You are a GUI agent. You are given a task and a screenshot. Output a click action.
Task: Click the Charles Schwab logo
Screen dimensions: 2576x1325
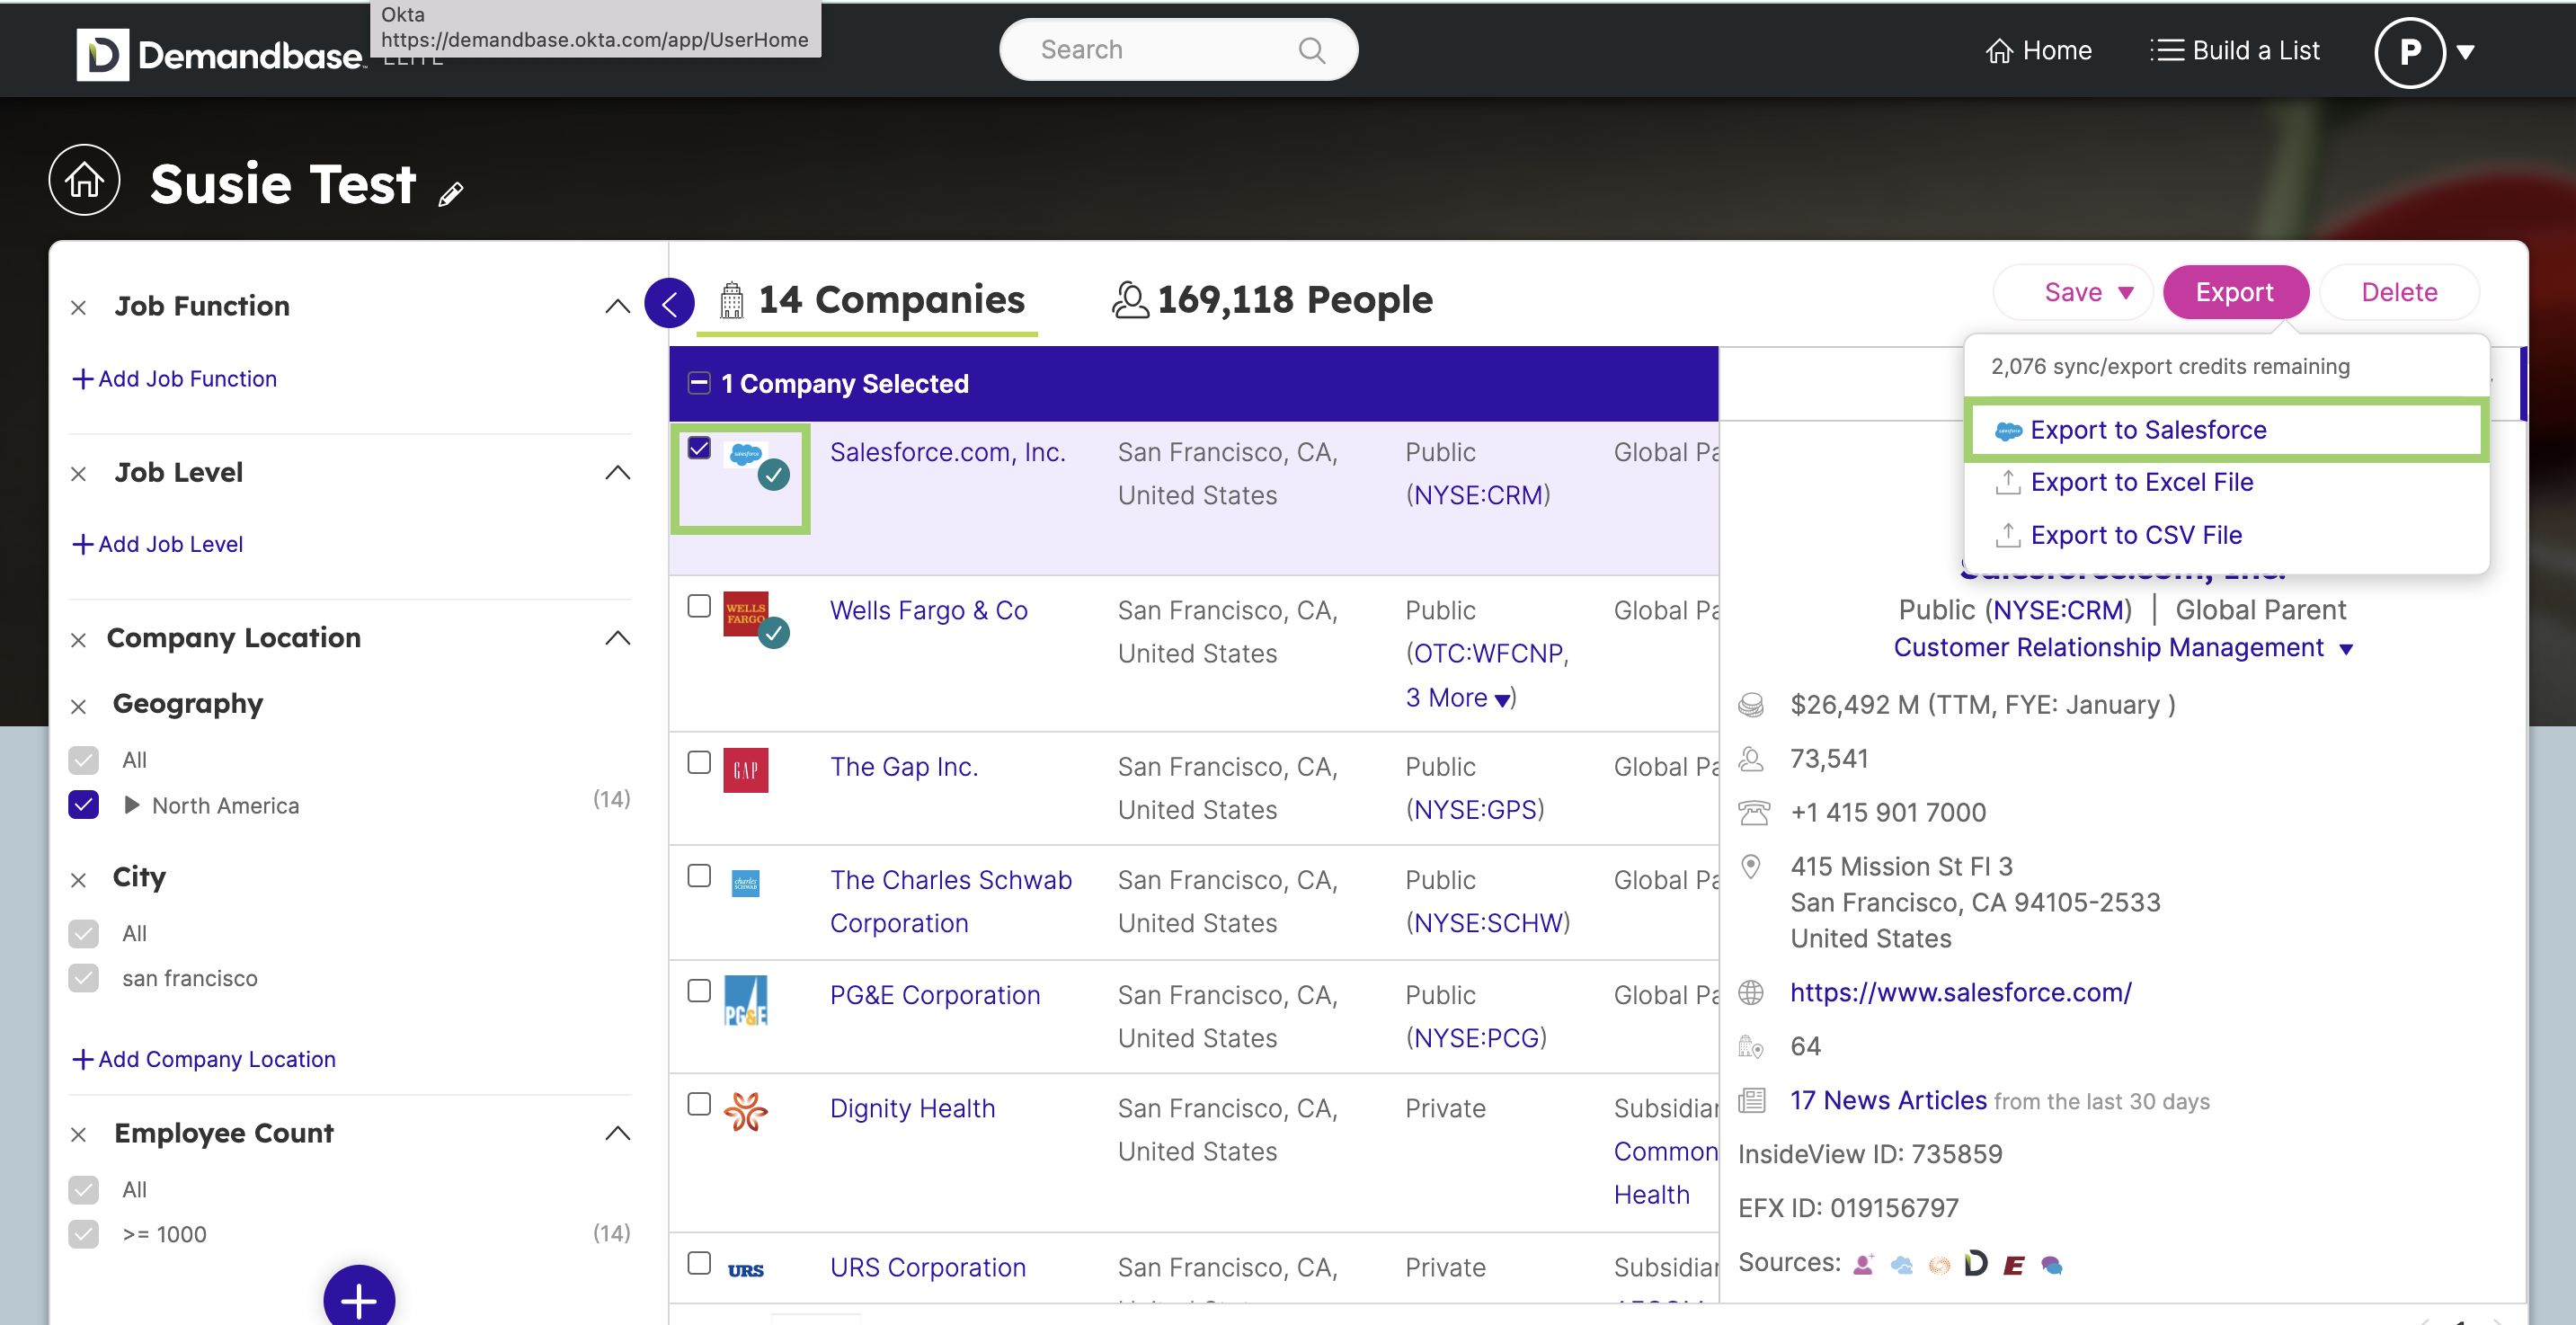click(x=746, y=883)
